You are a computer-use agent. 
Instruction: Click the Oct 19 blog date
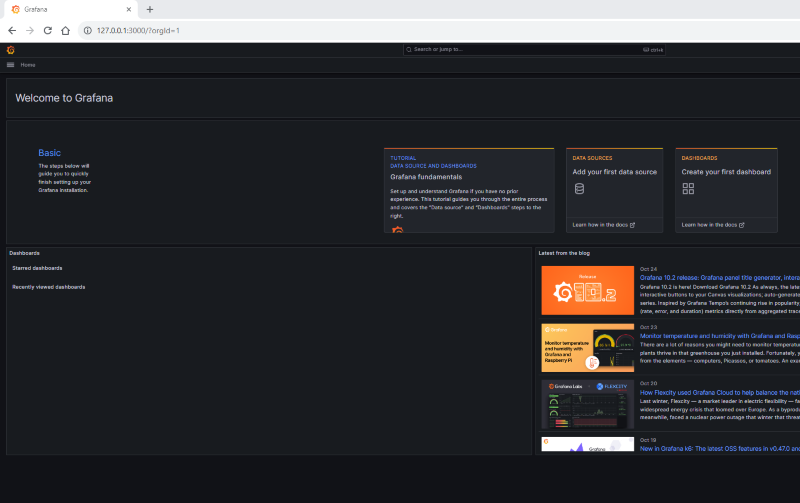(x=648, y=440)
